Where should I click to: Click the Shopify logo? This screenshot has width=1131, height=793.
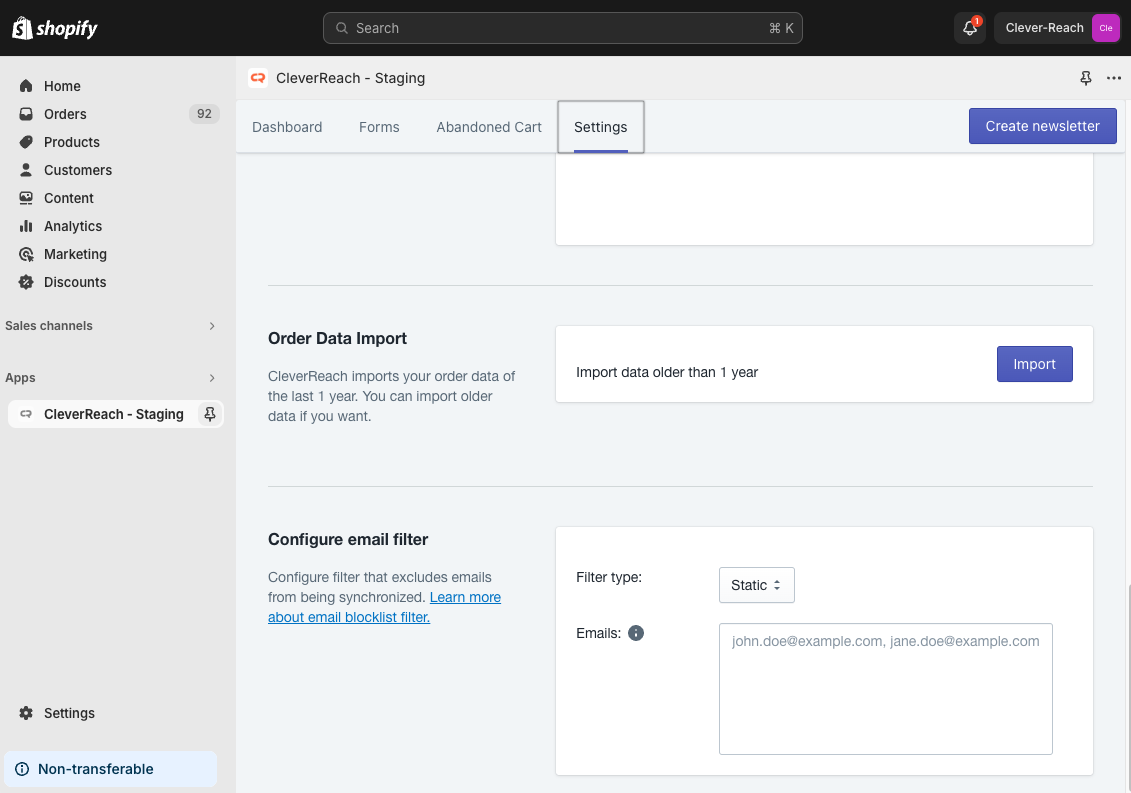click(x=55, y=28)
